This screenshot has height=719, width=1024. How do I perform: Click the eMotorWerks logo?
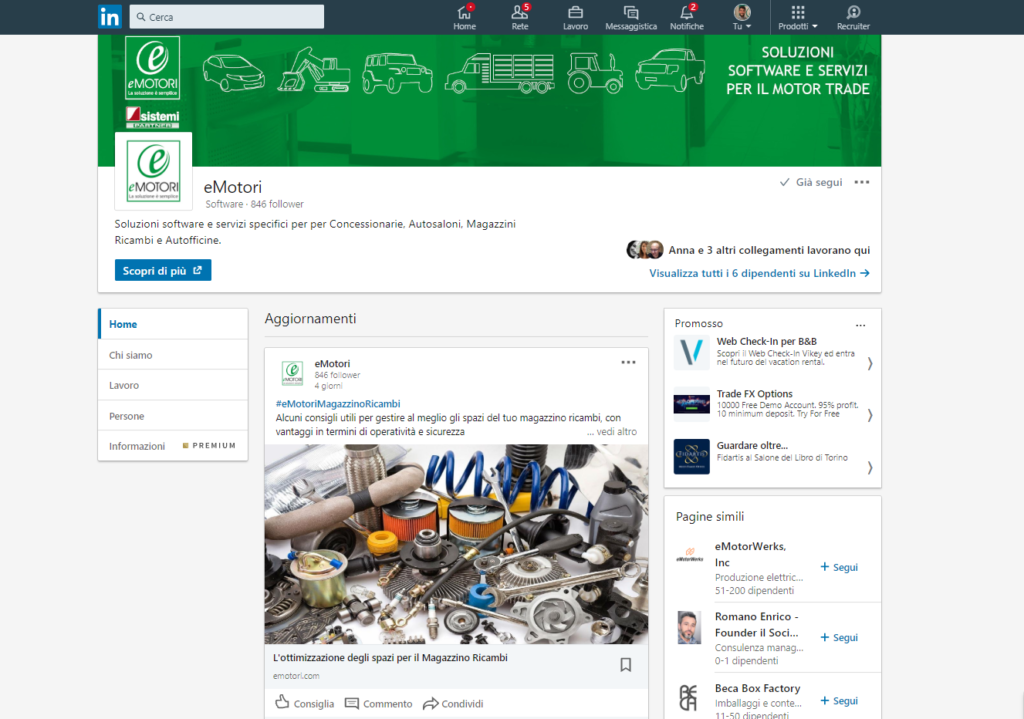[690, 556]
